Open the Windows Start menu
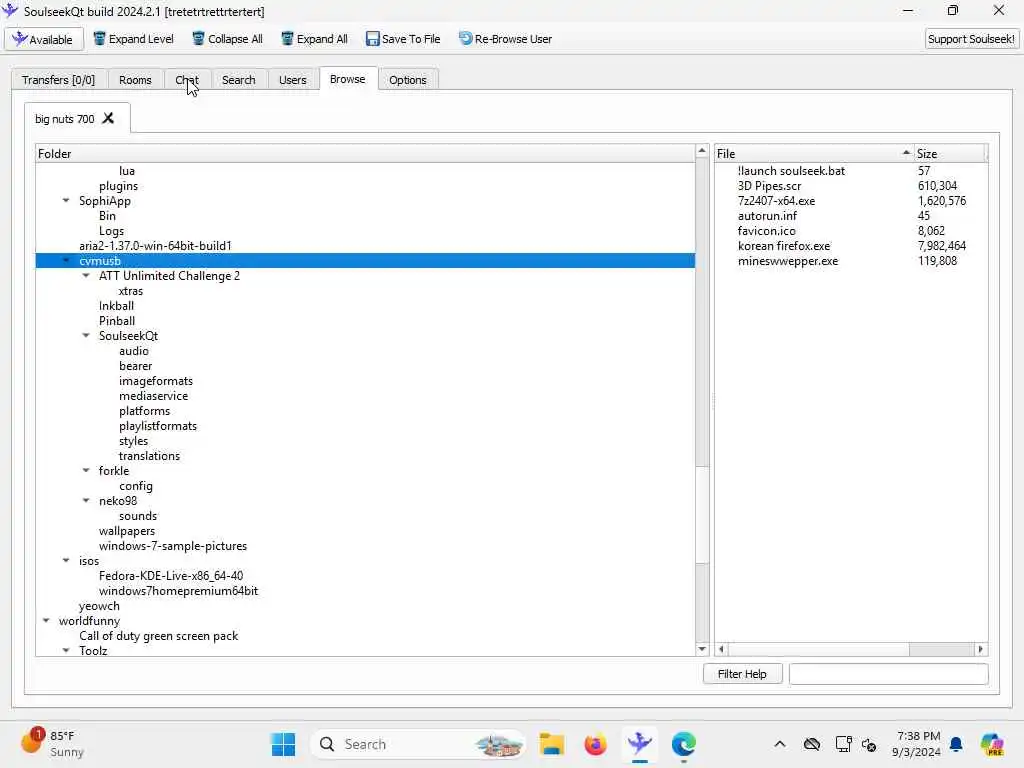The image size is (1024, 768). pyautogui.click(x=283, y=744)
